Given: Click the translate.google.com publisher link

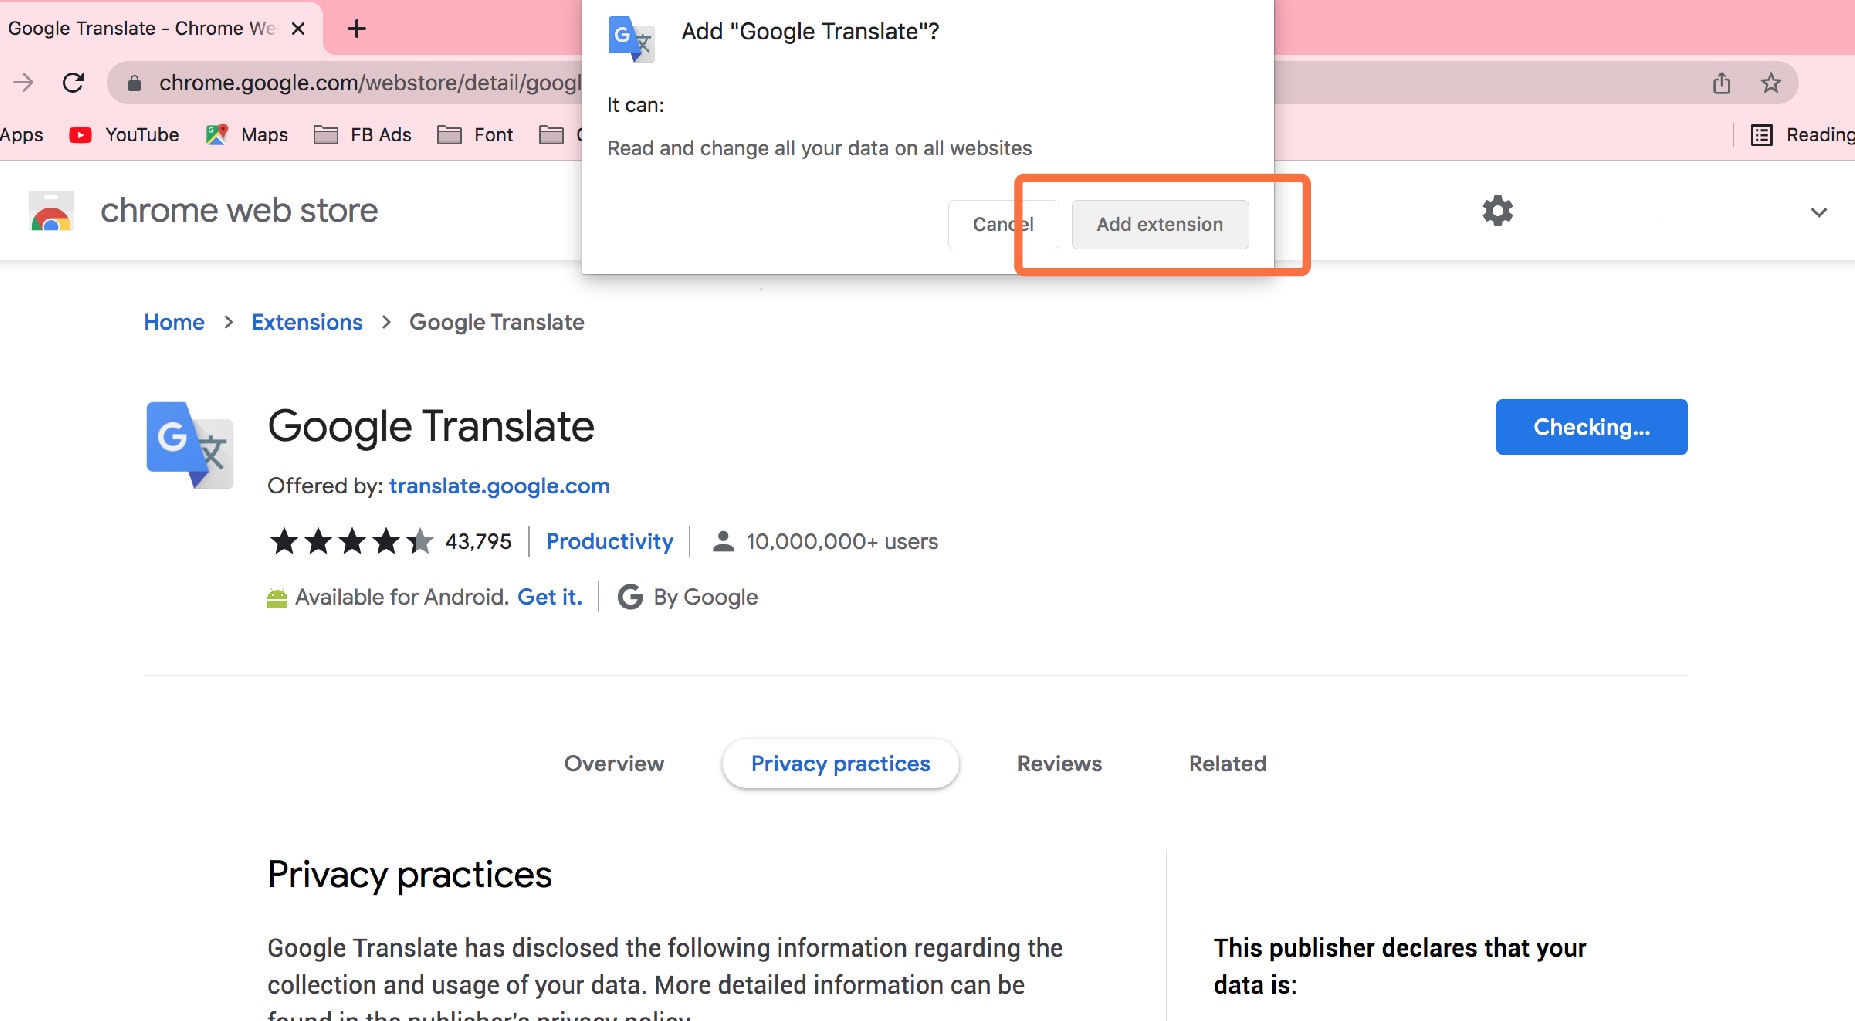Looking at the screenshot, I should 499,486.
